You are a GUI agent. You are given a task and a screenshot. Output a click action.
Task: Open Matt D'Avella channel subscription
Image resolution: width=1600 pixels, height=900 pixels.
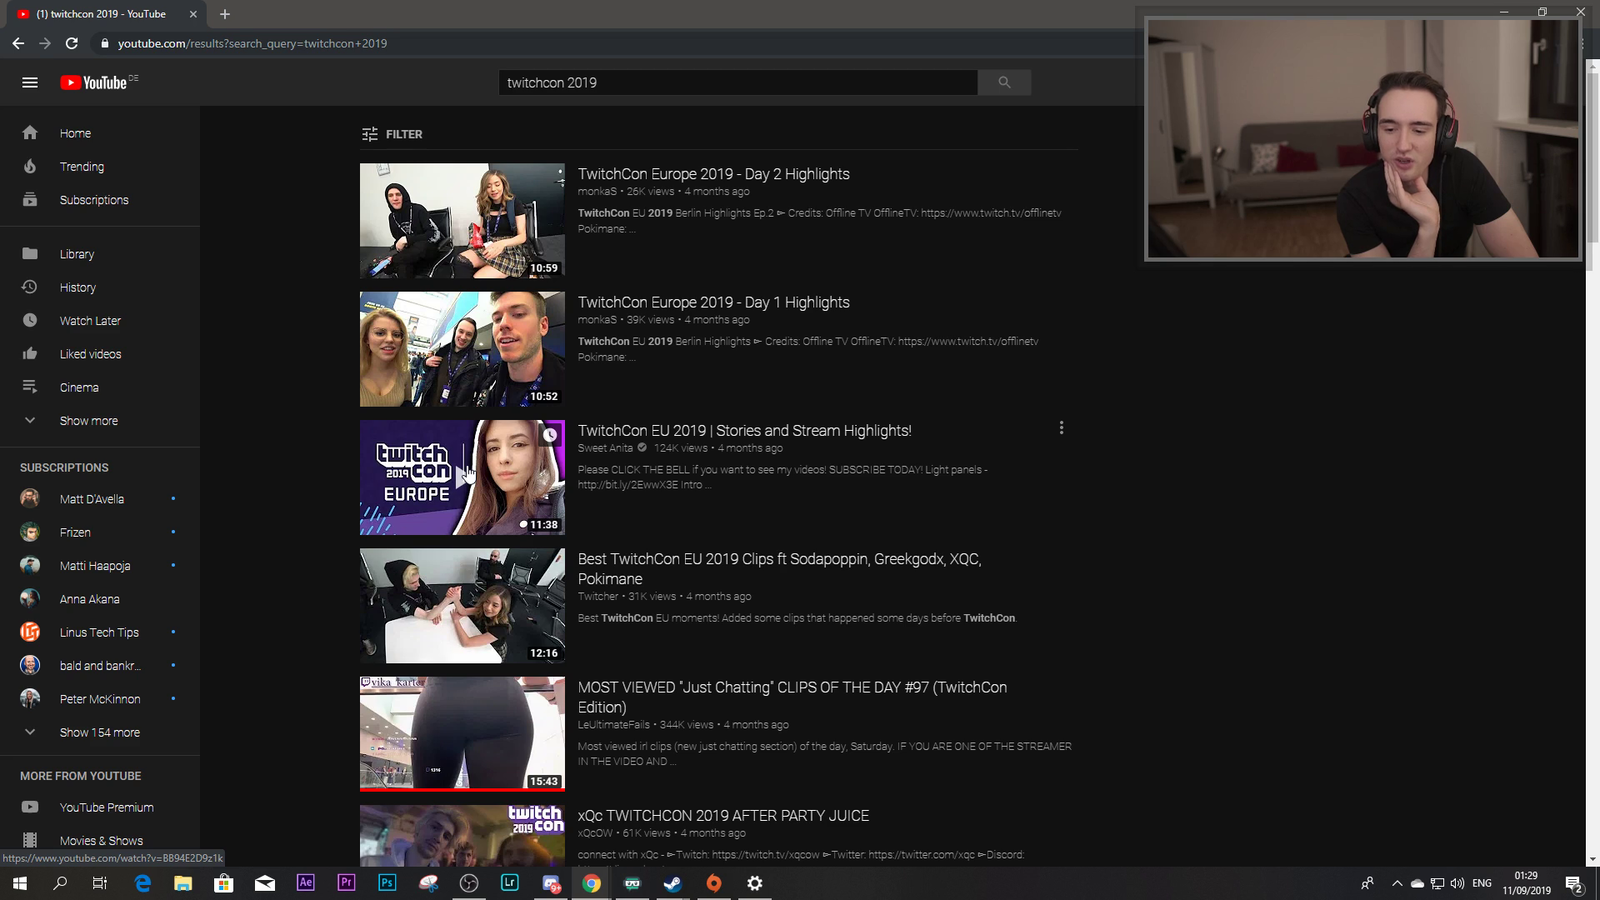(x=100, y=499)
